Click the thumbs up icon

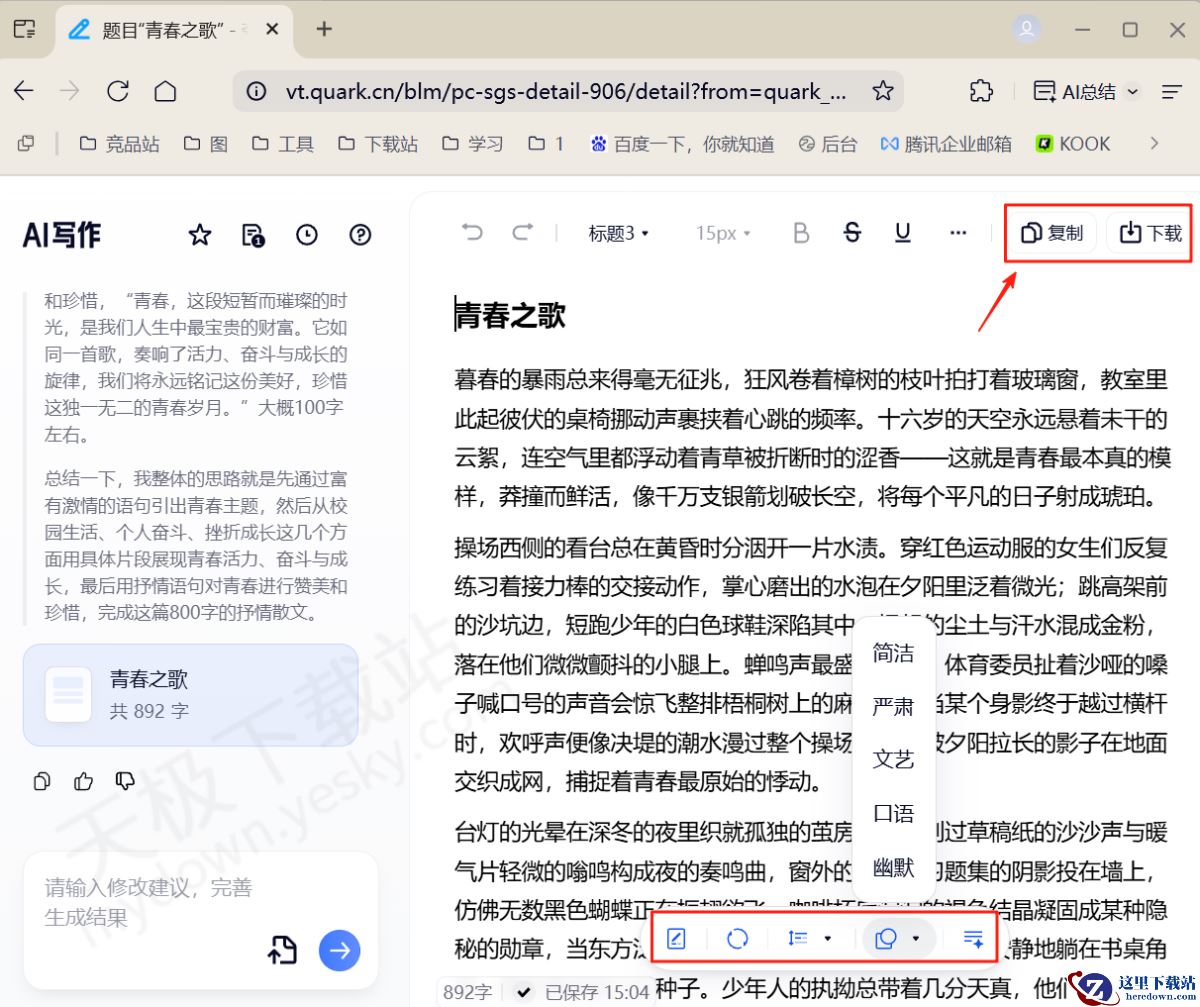84,781
